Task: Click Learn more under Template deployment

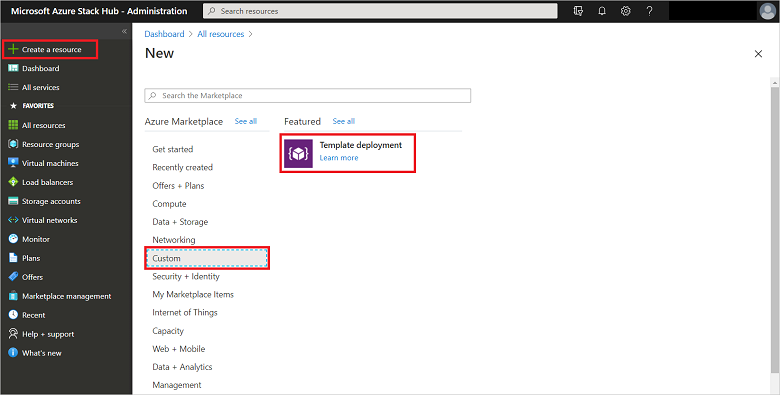Action: click(x=339, y=158)
